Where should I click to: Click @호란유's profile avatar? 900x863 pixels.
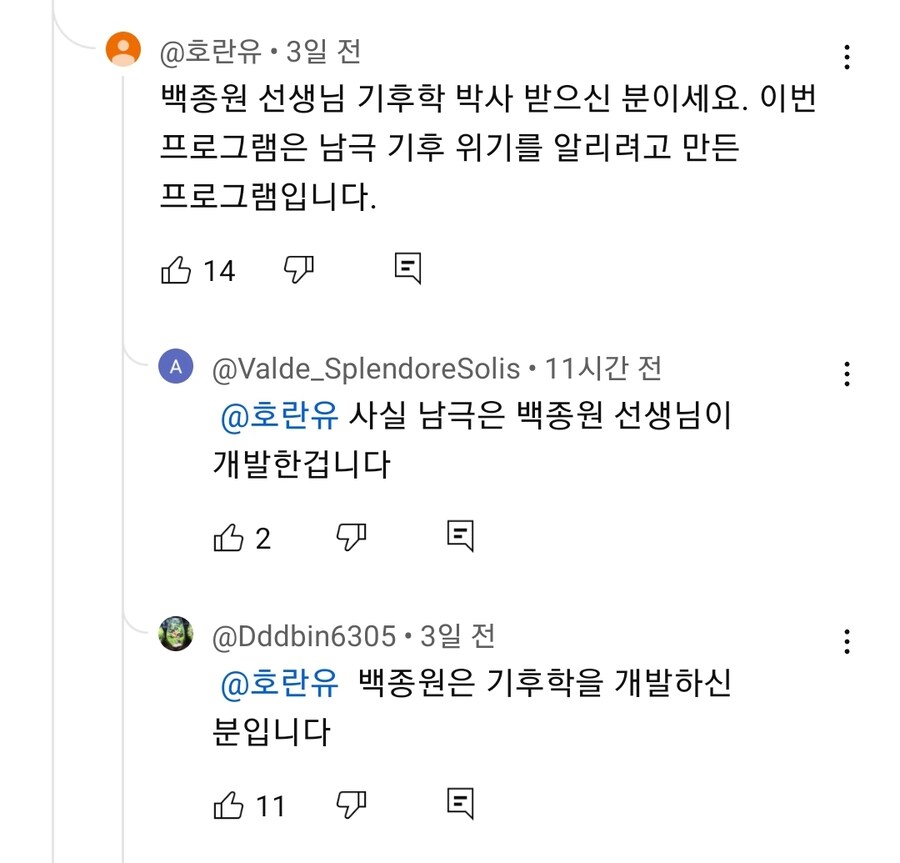coord(123,47)
